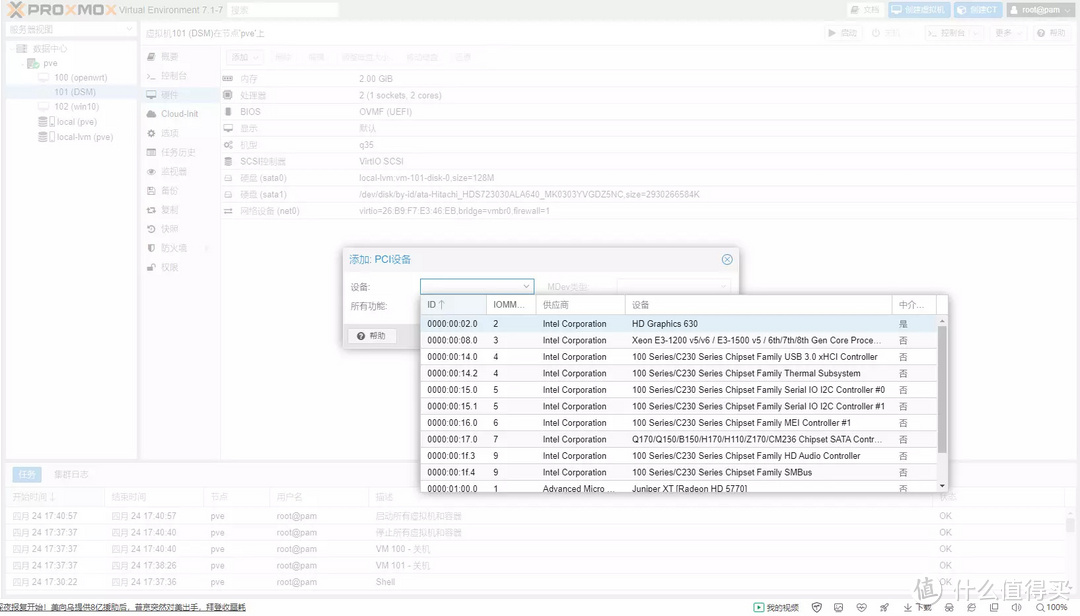Click the 帮助 help button in toolbar
1080x616 pixels.
pos(1052,33)
